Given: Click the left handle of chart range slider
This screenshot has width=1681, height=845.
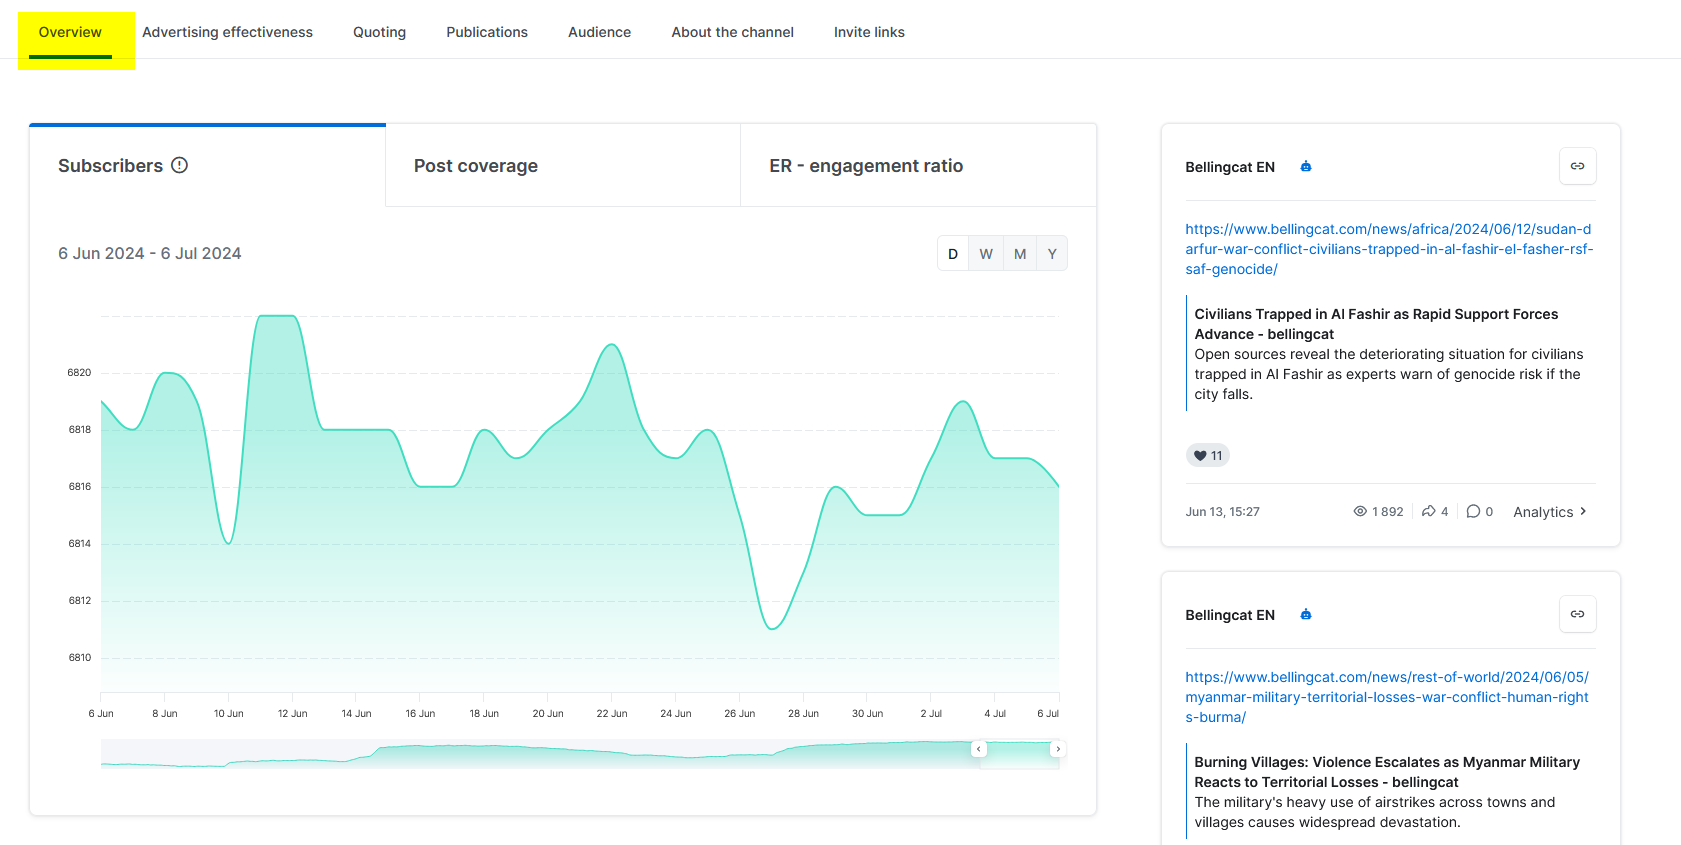Looking at the screenshot, I should pyautogui.click(x=979, y=749).
